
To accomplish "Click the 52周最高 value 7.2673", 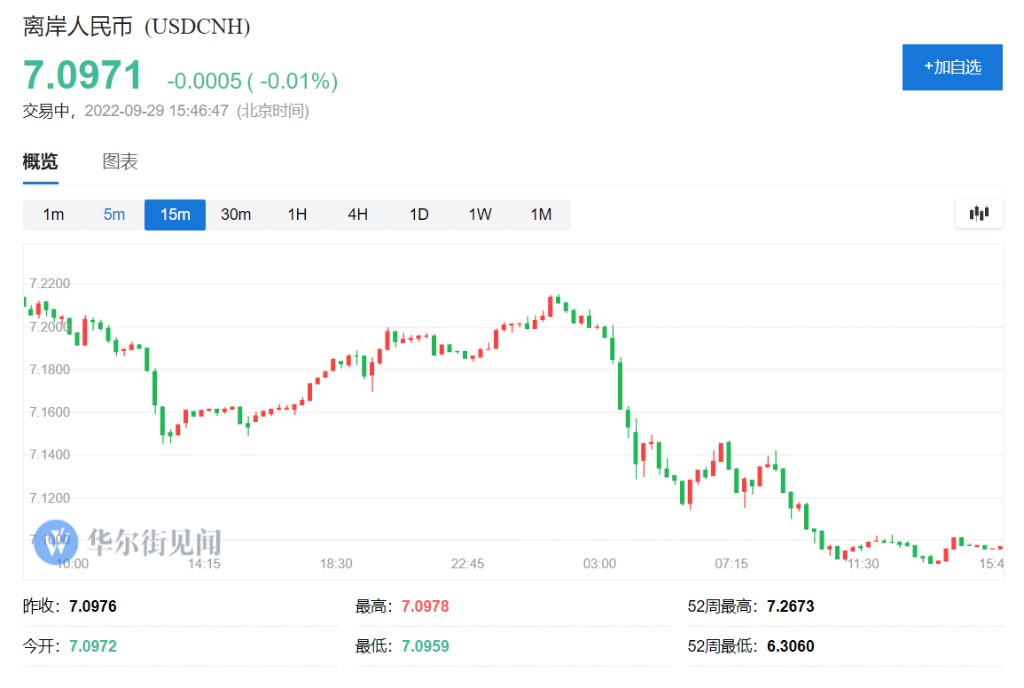I will tap(790, 607).
